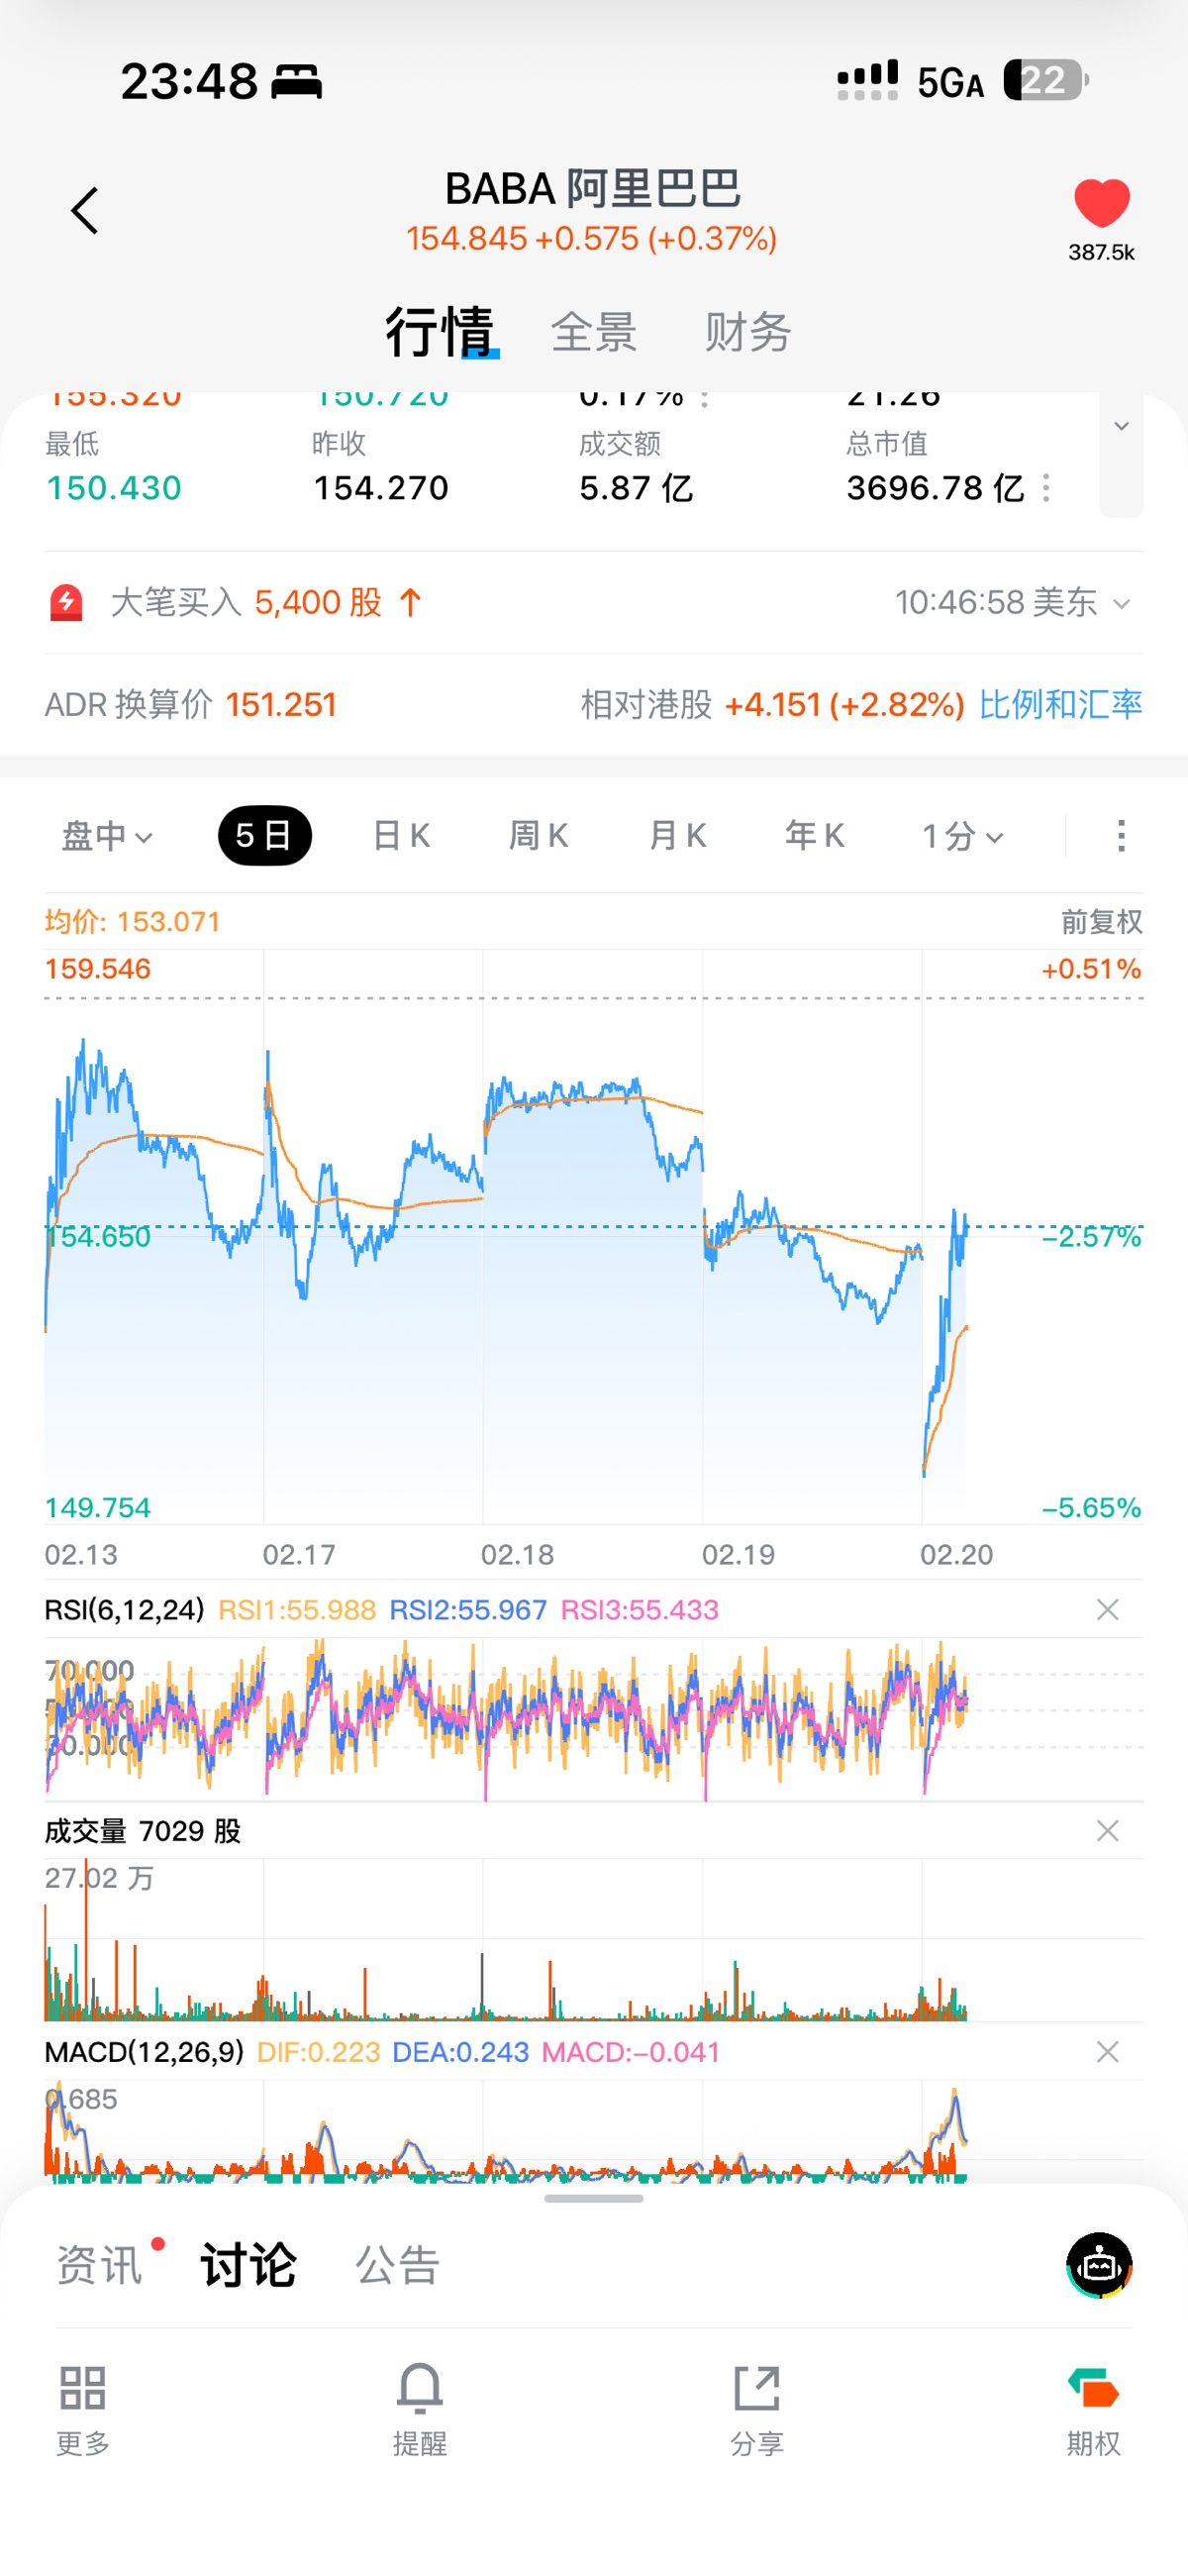
Task: Open the AI robot assistant icon
Action: [x=1099, y=2265]
